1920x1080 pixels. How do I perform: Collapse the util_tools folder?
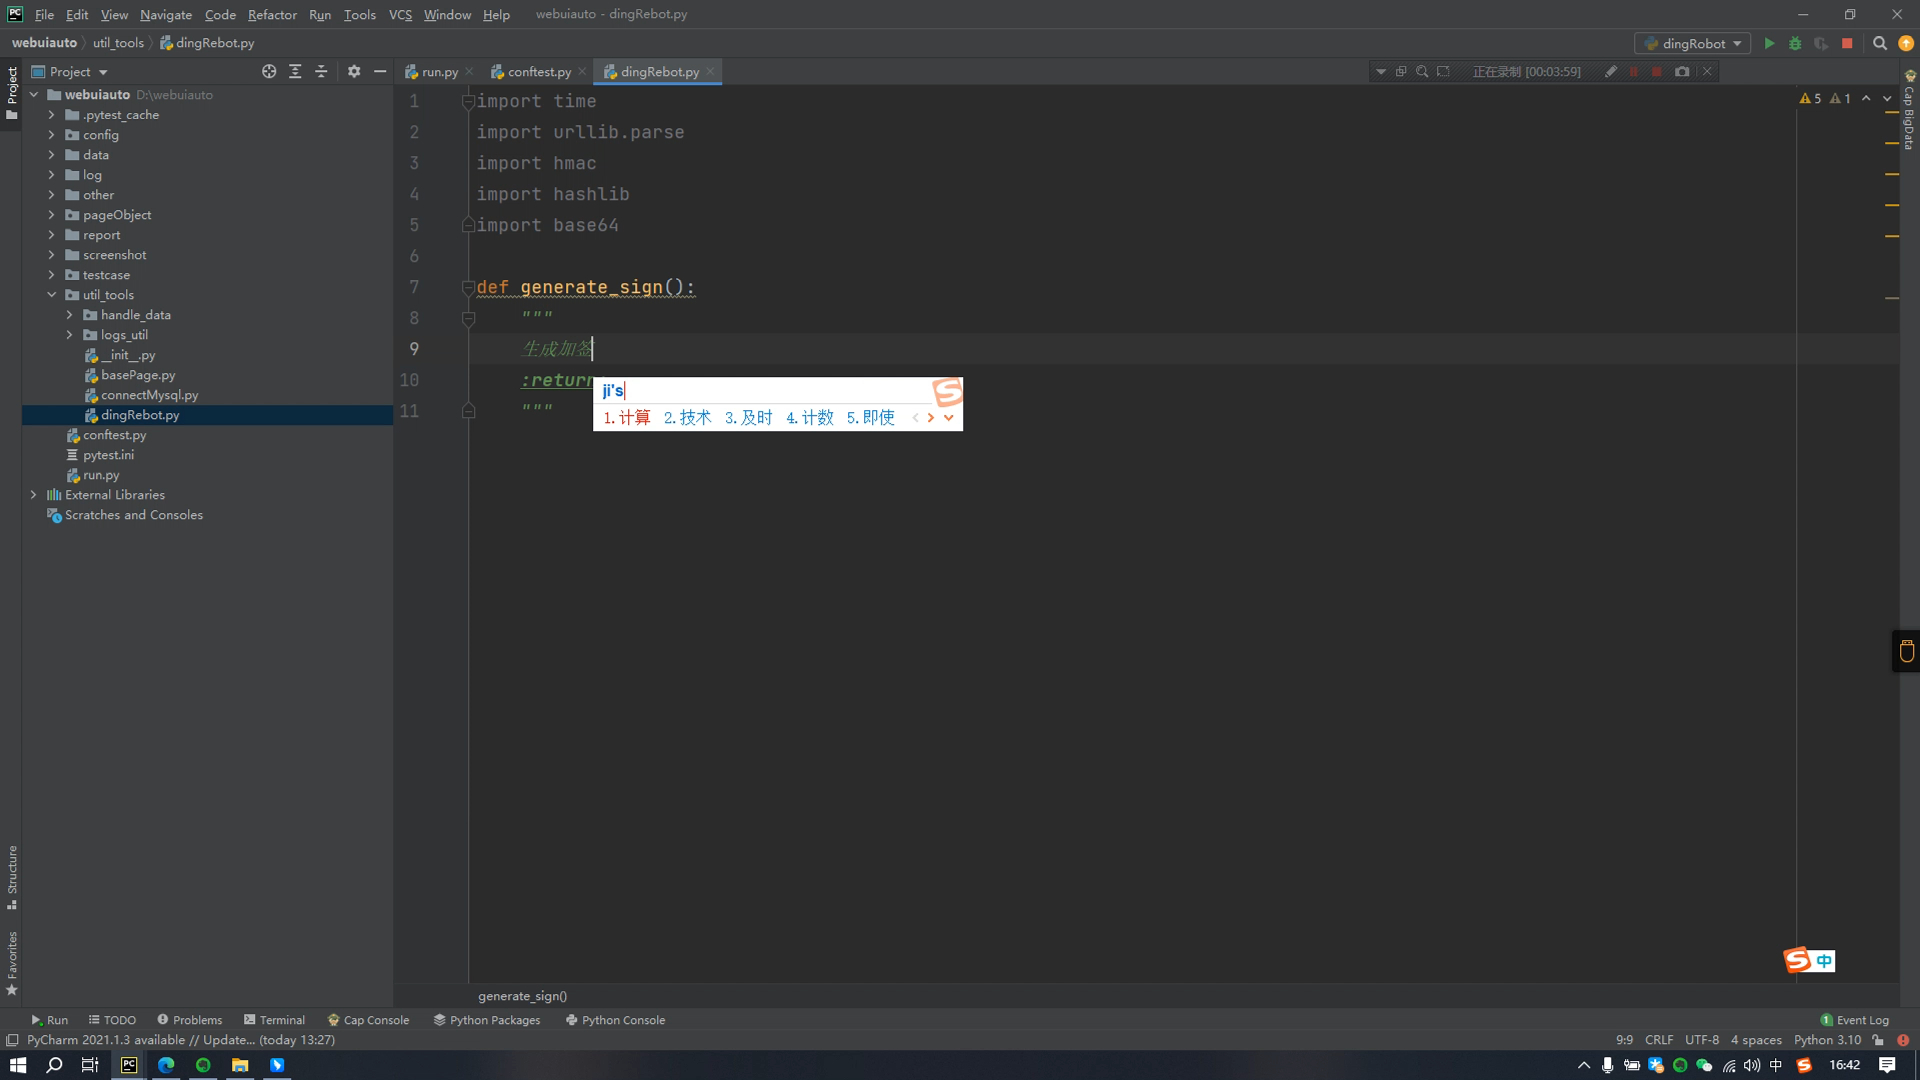(x=51, y=295)
